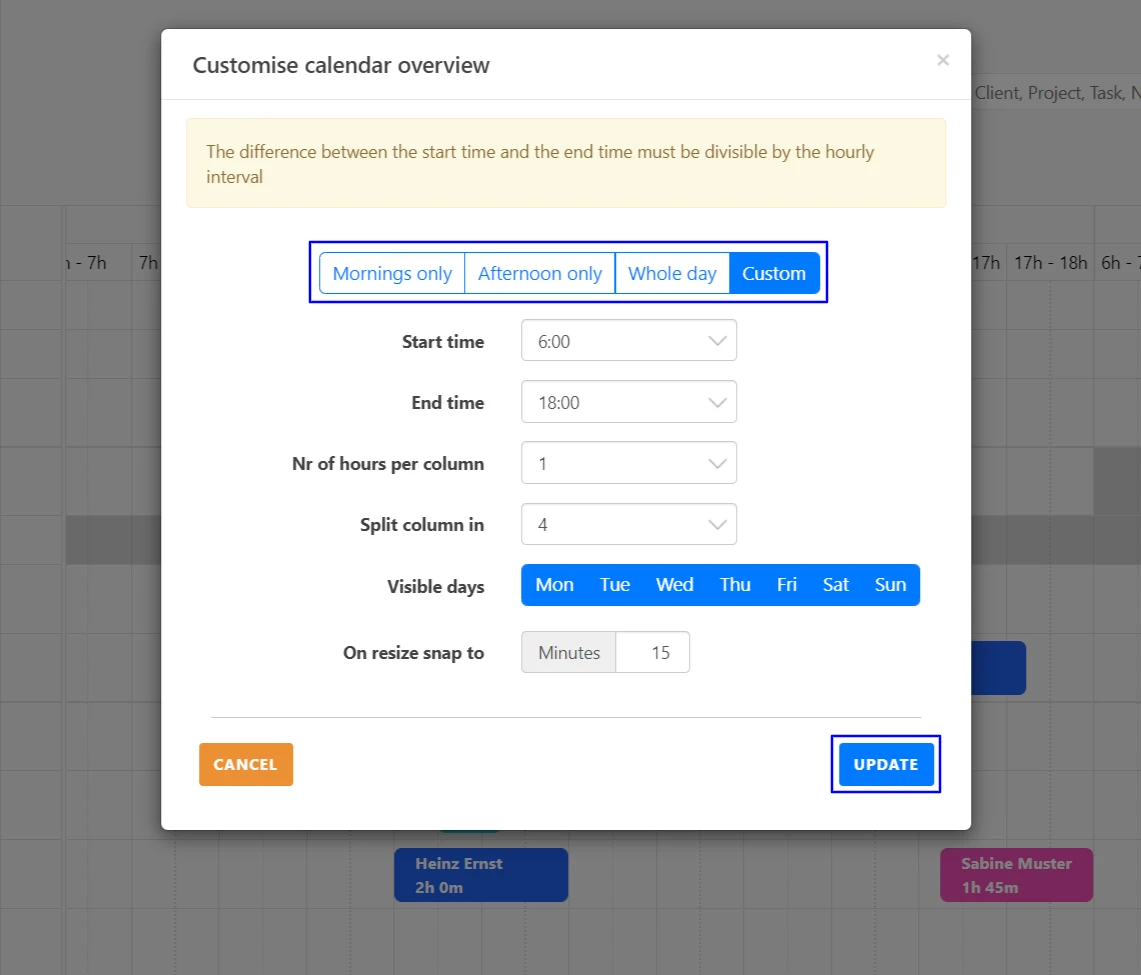Image resolution: width=1141 pixels, height=975 pixels.
Task: Expand the "Nr of hours per column" selector
Action: (x=628, y=463)
